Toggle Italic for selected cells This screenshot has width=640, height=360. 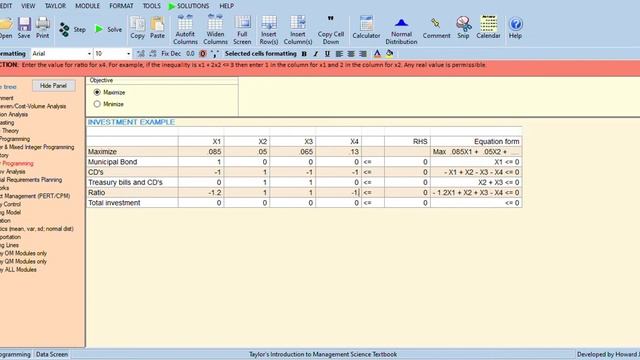[316, 54]
